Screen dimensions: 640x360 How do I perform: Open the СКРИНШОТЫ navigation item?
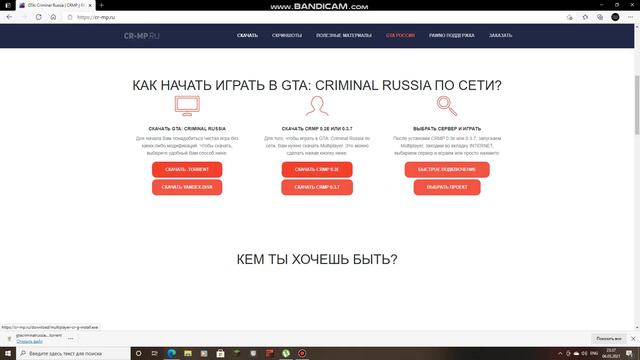click(x=287, y=36)
